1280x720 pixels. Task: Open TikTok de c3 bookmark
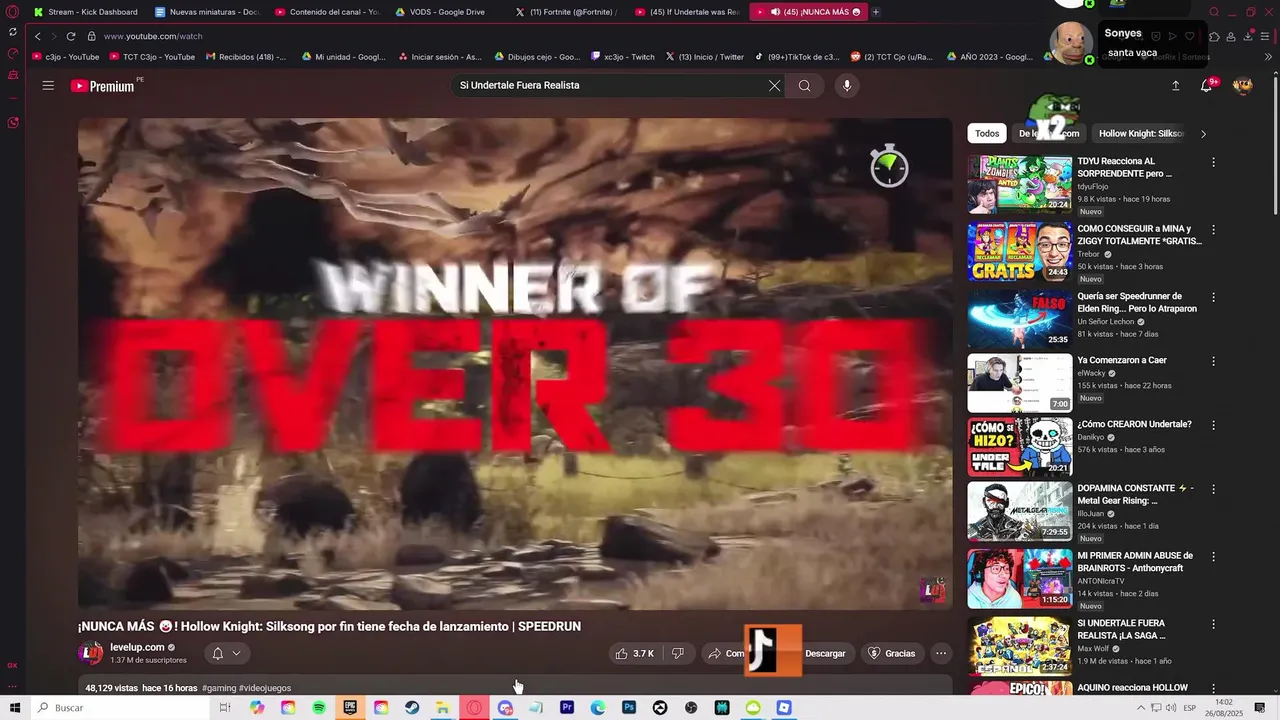tap(797, 57)
